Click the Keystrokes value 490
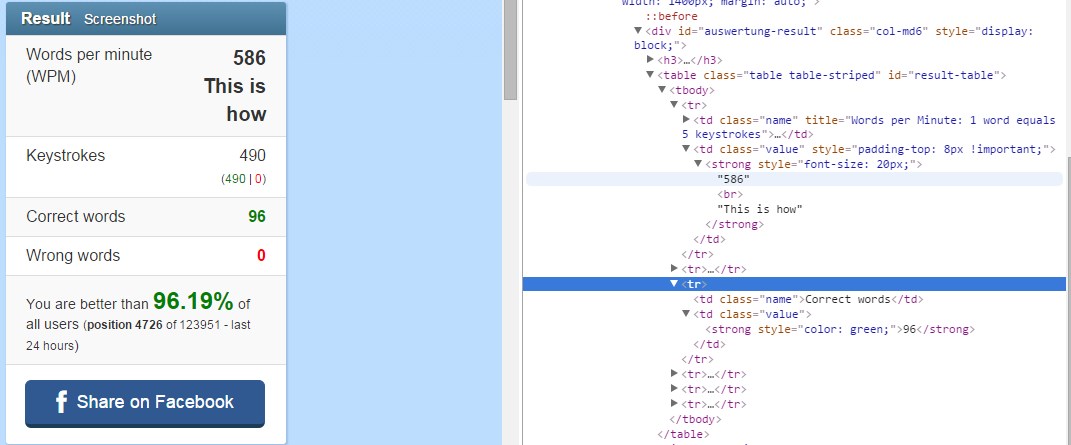The width and height of the screenshot is (1071, 445). pos(252,155)
